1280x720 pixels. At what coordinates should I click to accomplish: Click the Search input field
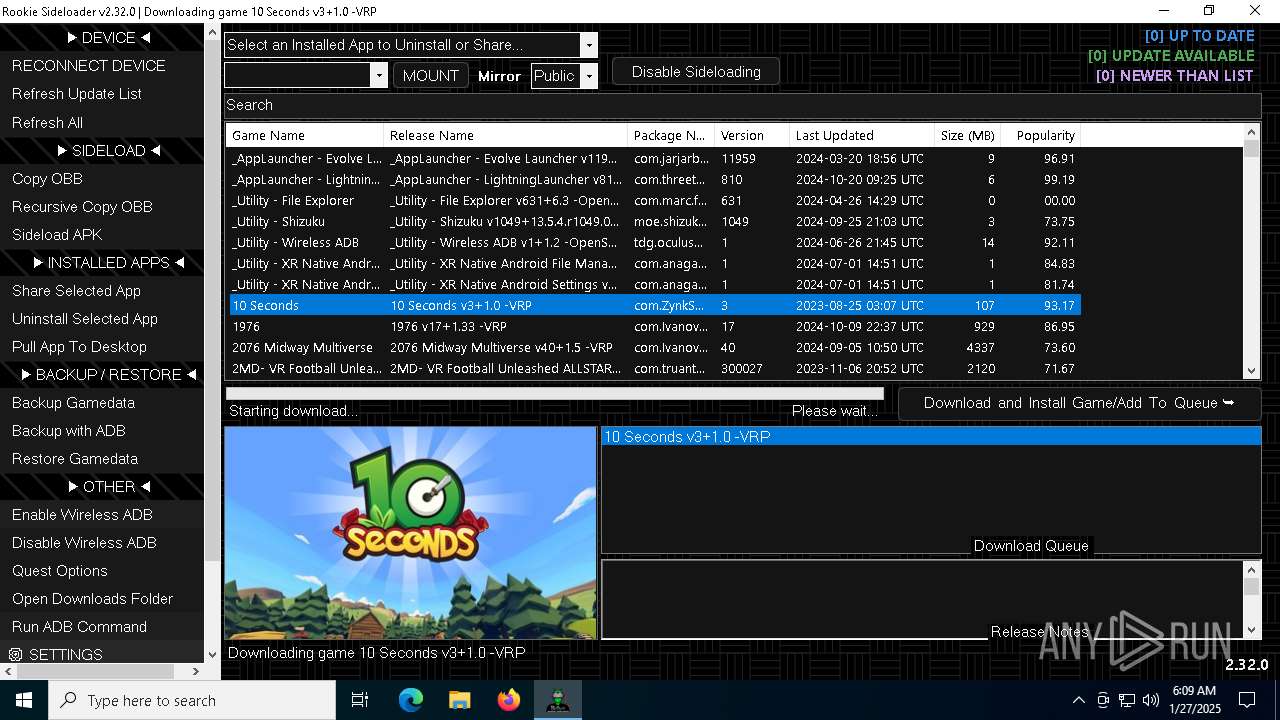click(742, 105)
